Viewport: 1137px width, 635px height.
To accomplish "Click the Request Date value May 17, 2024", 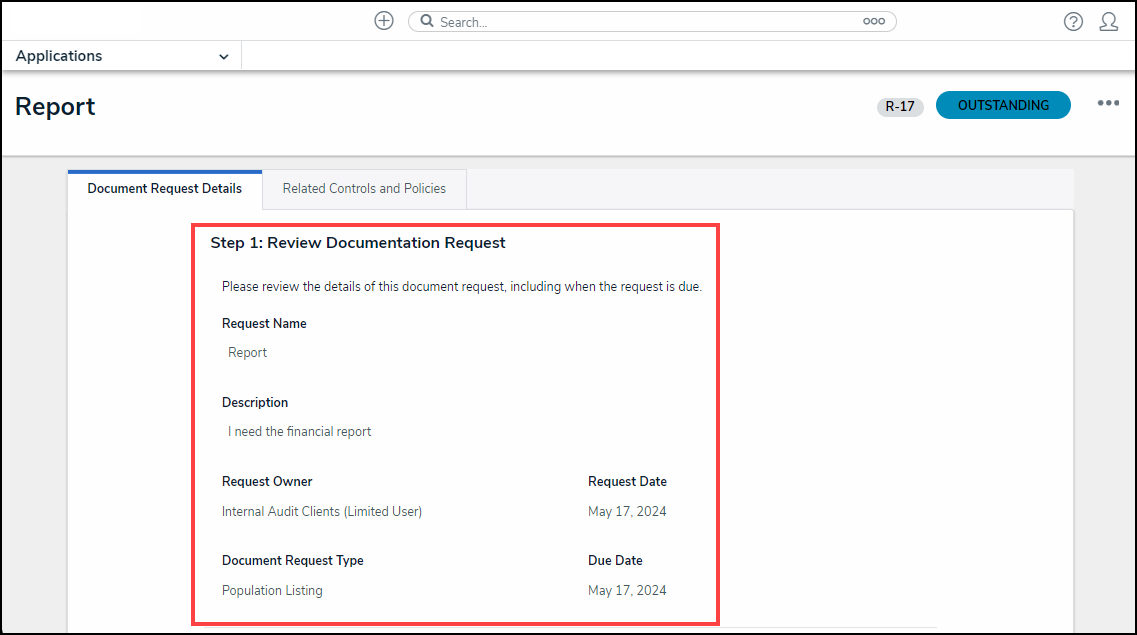I will coord(627,511).
